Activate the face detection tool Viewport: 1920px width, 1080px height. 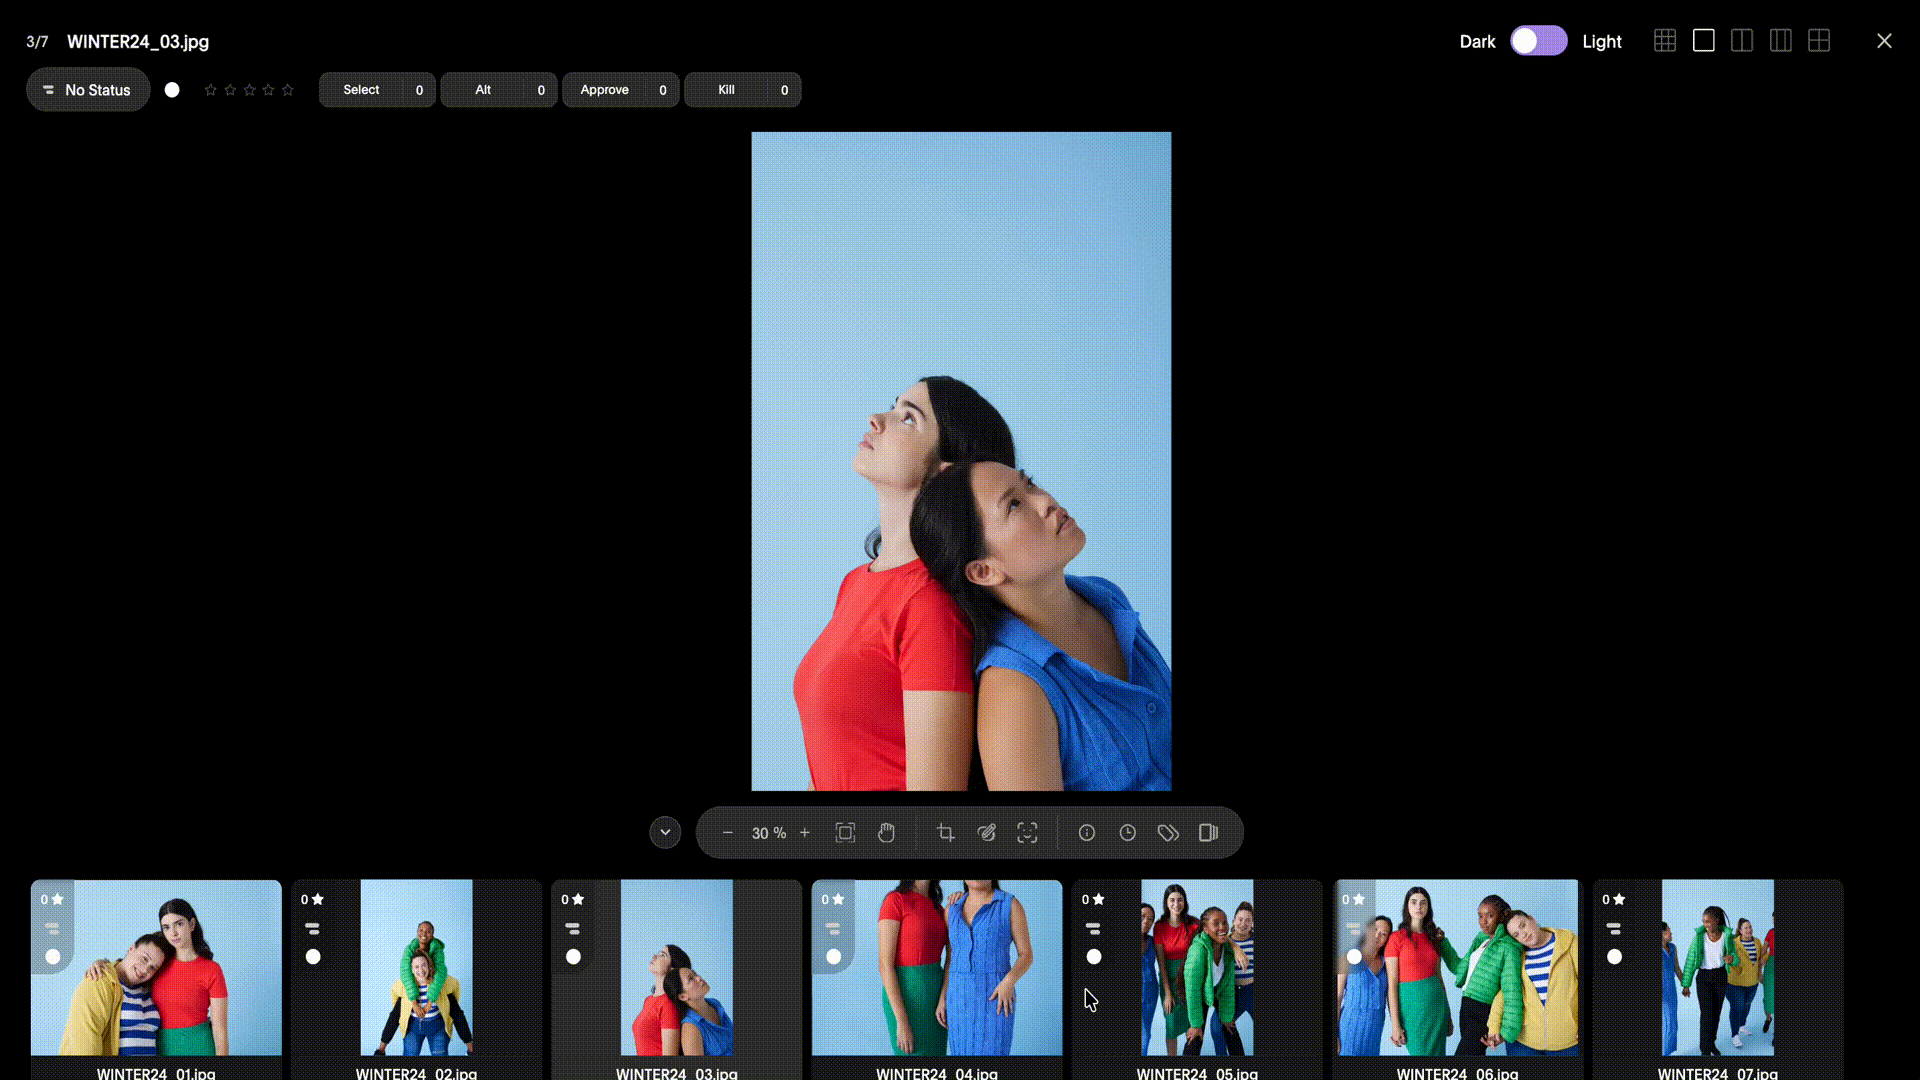click(1027, 833)
